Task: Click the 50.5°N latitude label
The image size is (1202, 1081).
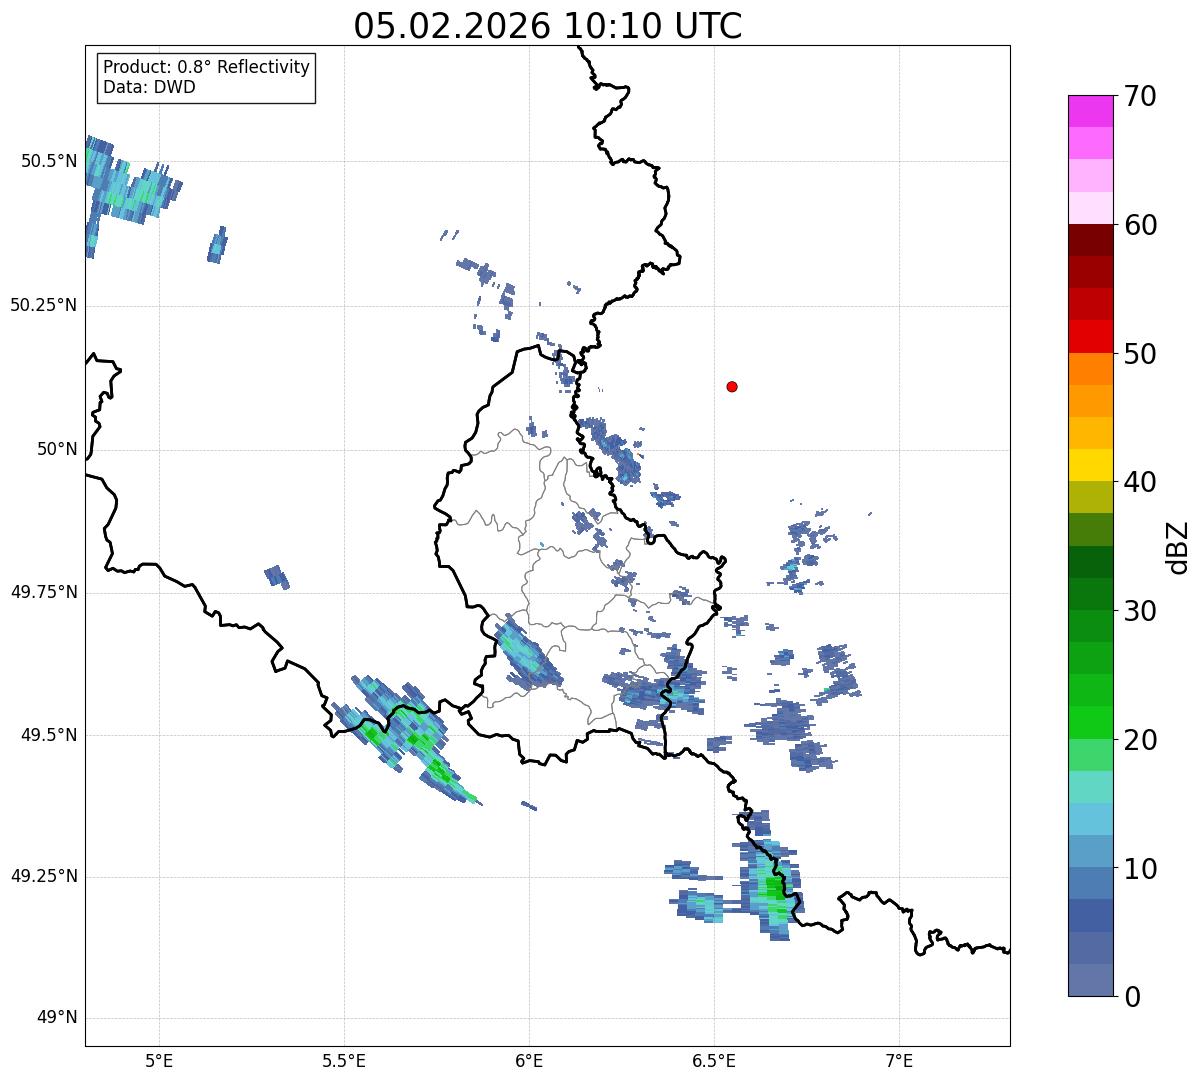Action: point(49,161)
